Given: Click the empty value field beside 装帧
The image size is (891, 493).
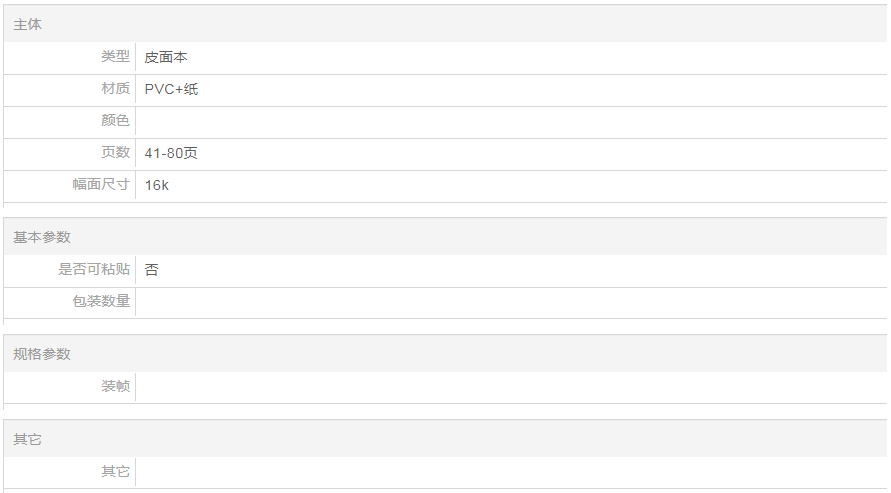Looking at the screenshot, I should coord(510,386).
